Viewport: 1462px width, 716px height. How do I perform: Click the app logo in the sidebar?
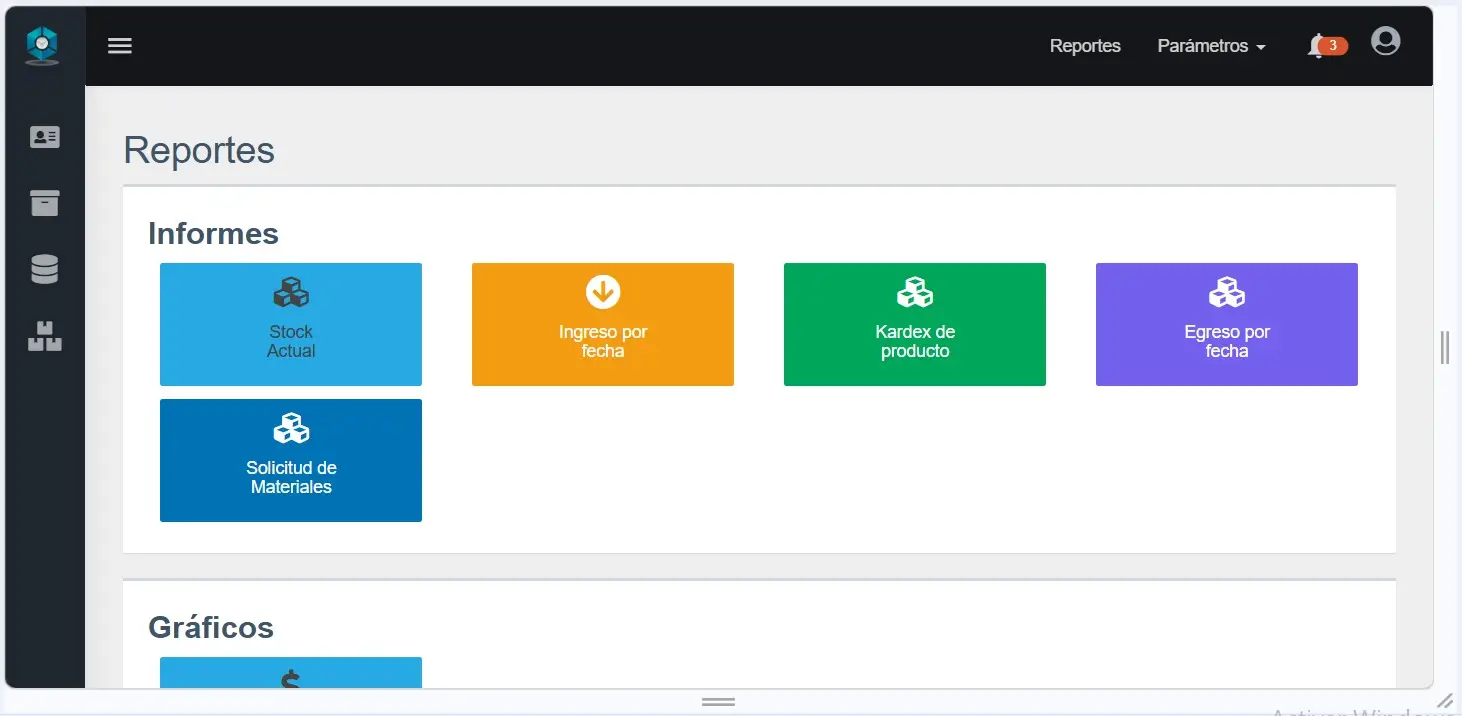click(x=42, y=45)
